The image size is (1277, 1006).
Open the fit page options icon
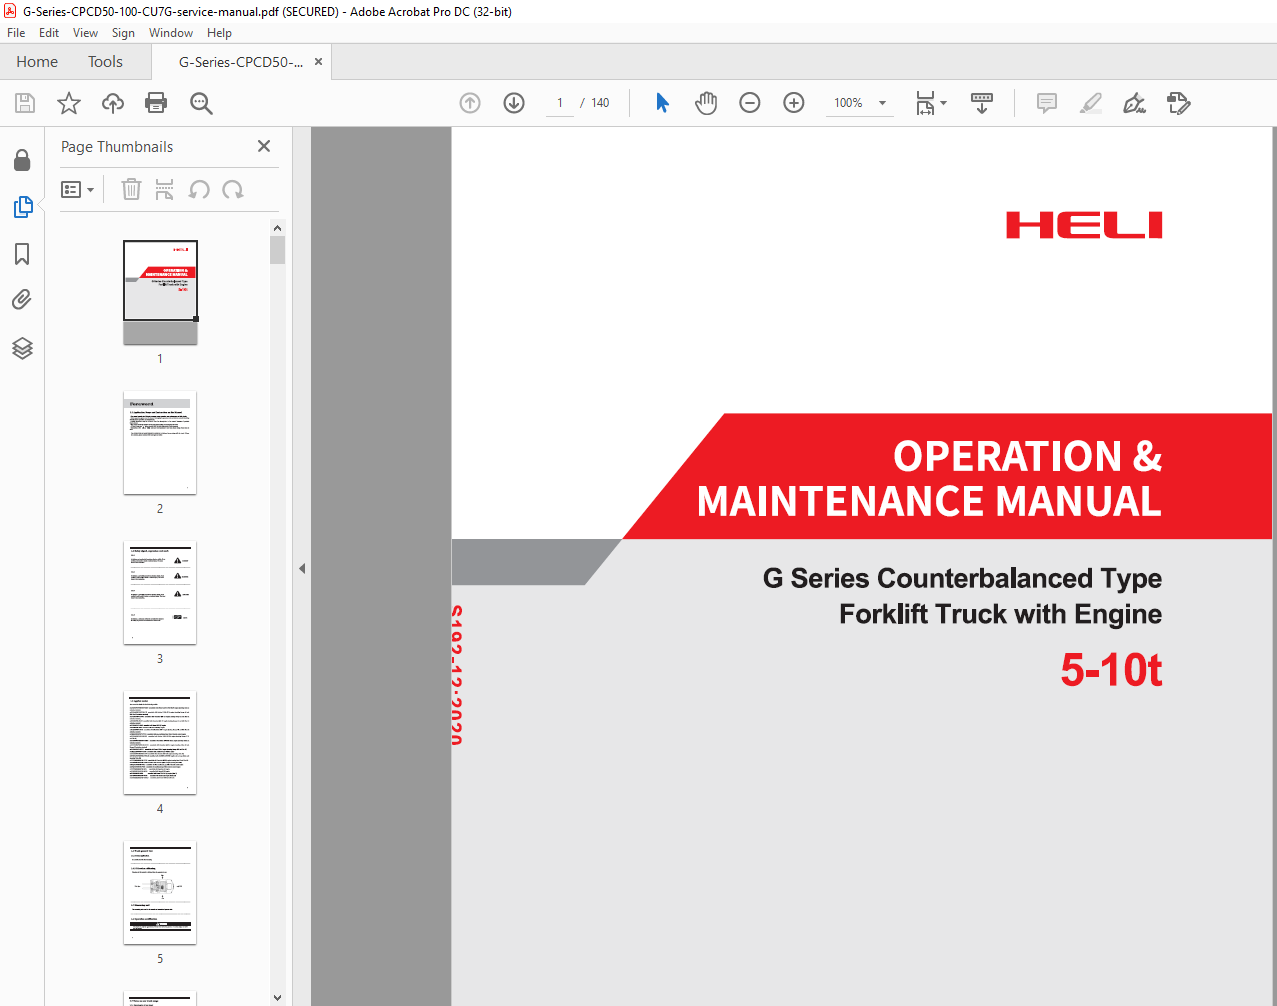(x=931, y=103)
